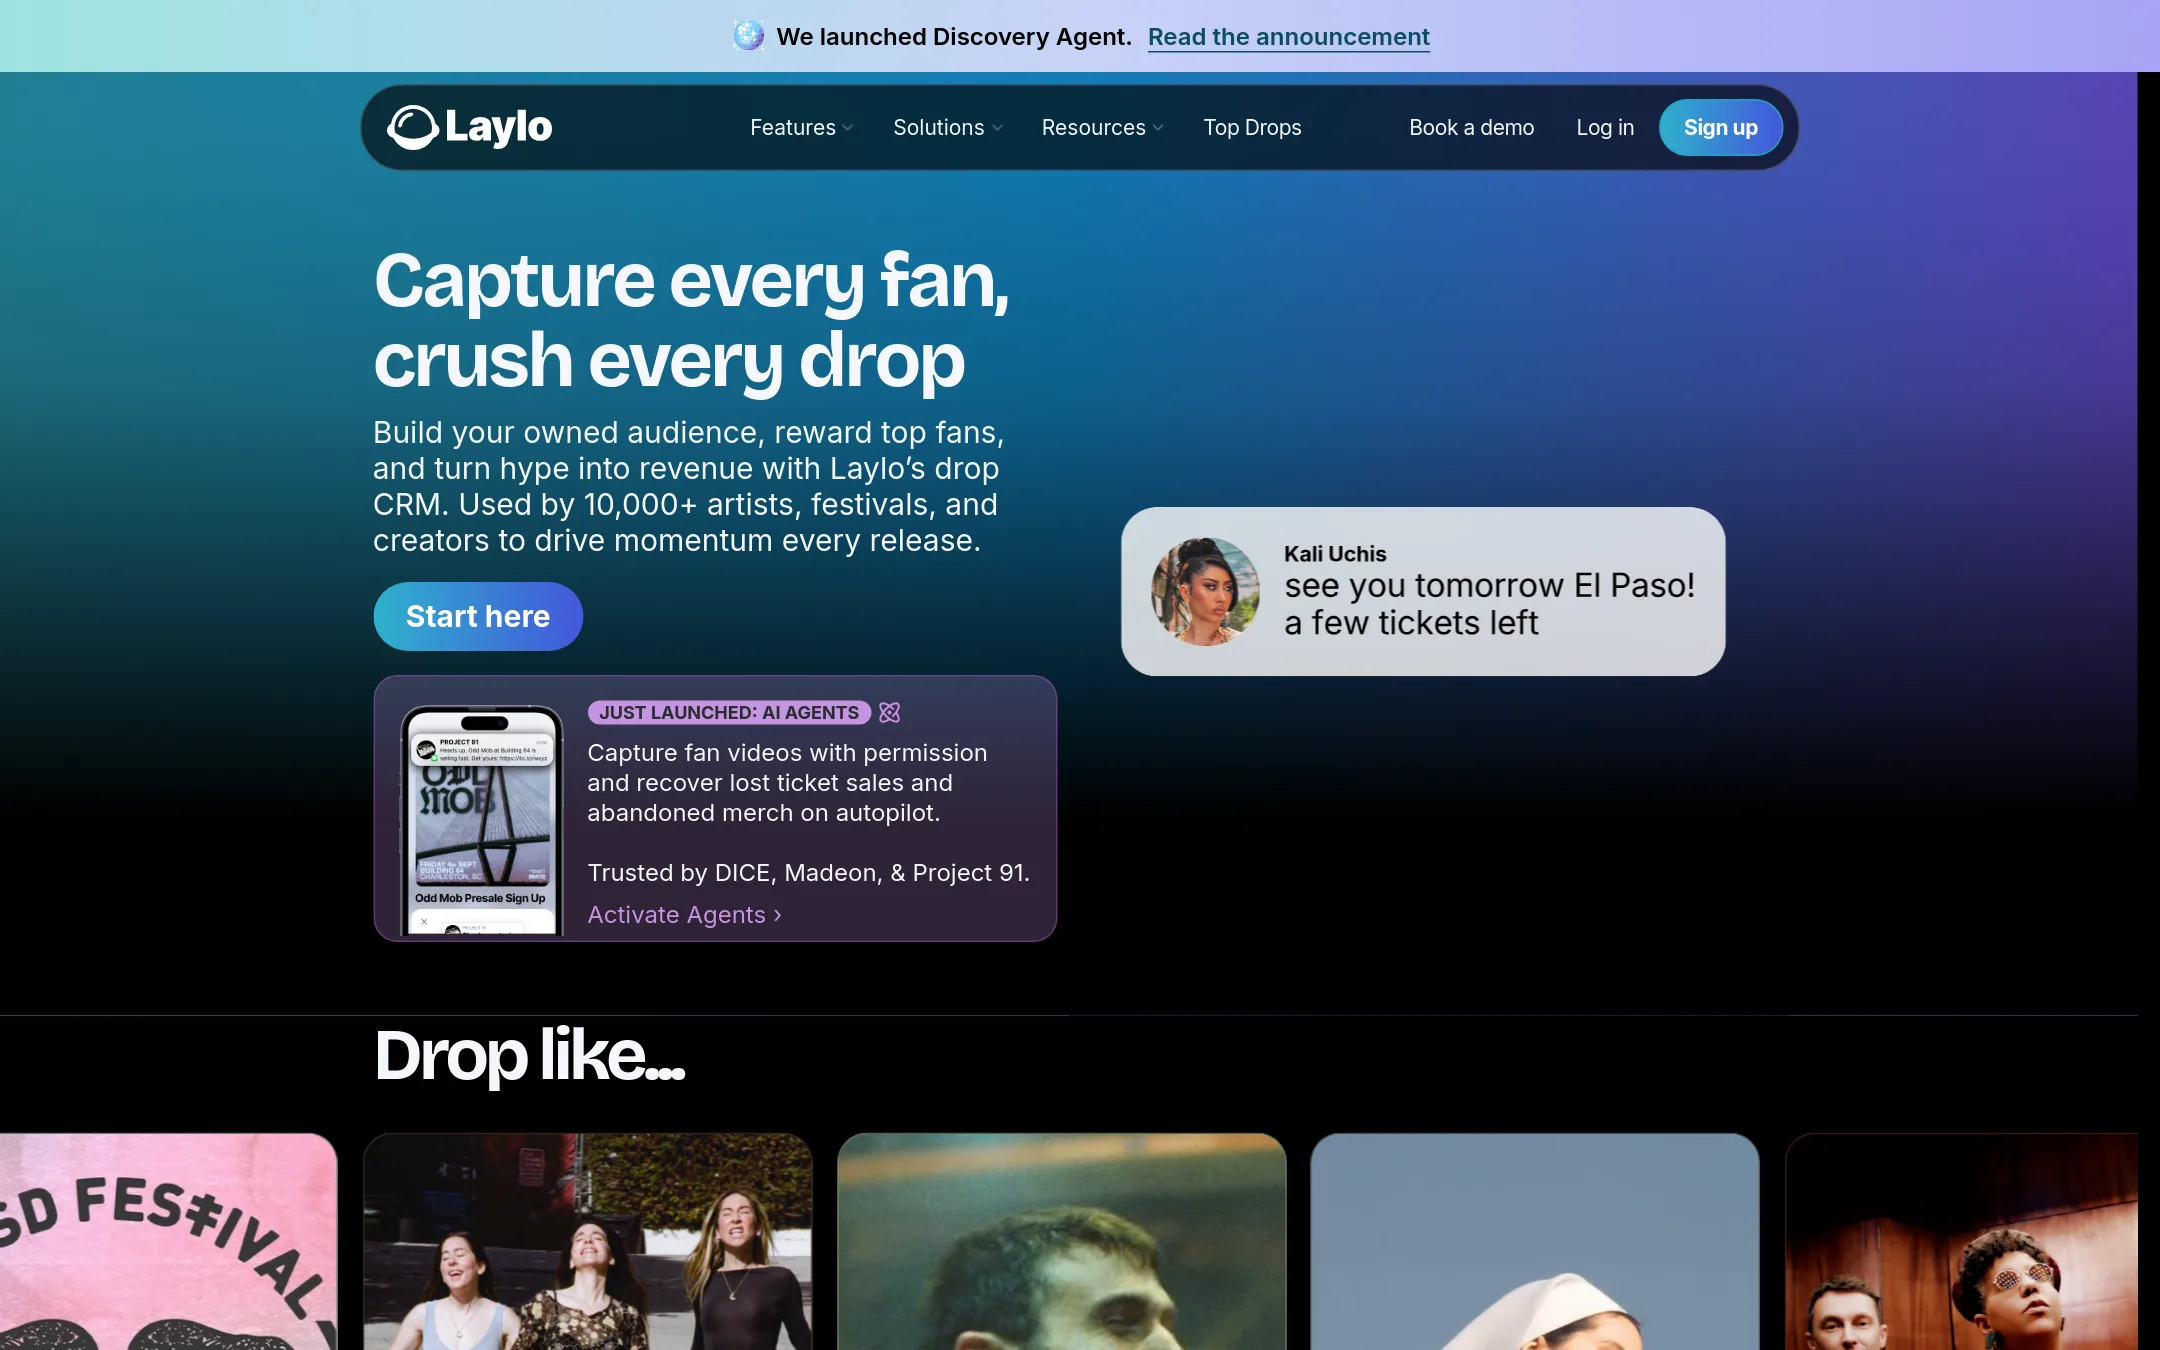
Task: Click the page vertical scrollbar
Action: click(x=2149, y=711)
